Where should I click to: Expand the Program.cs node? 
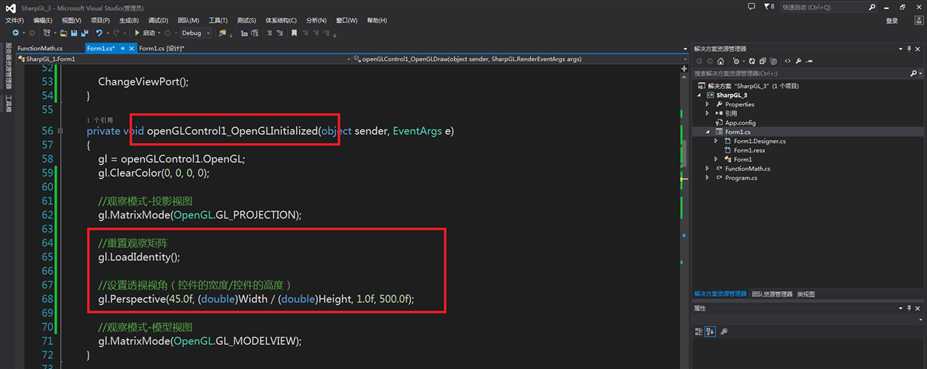[708, 178]
